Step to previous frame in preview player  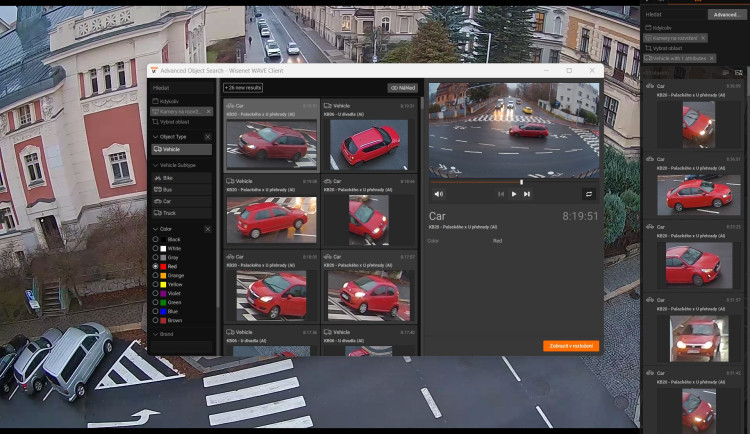coord(501,194)
